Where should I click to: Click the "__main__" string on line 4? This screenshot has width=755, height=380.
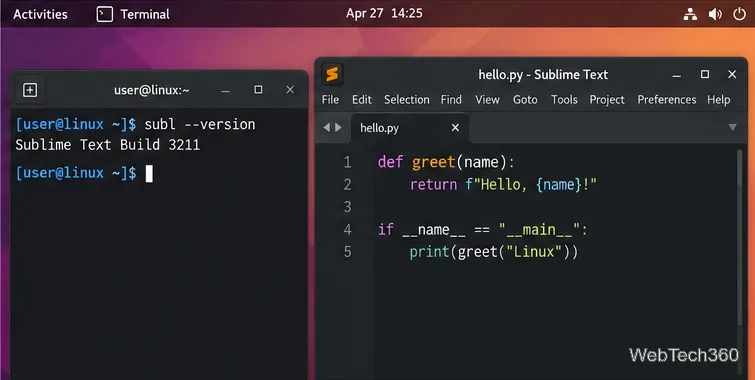click(539, 230)
